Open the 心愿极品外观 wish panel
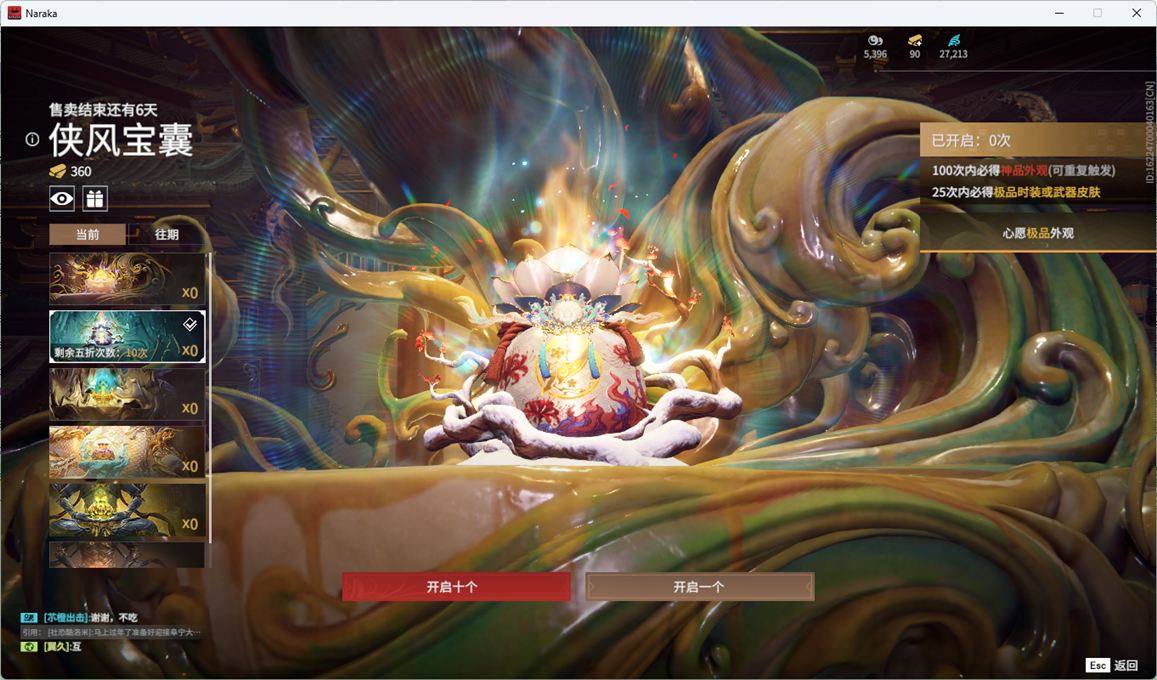Image resolution: width=1157 pixels, height=680 pixels. point(1037,233)
